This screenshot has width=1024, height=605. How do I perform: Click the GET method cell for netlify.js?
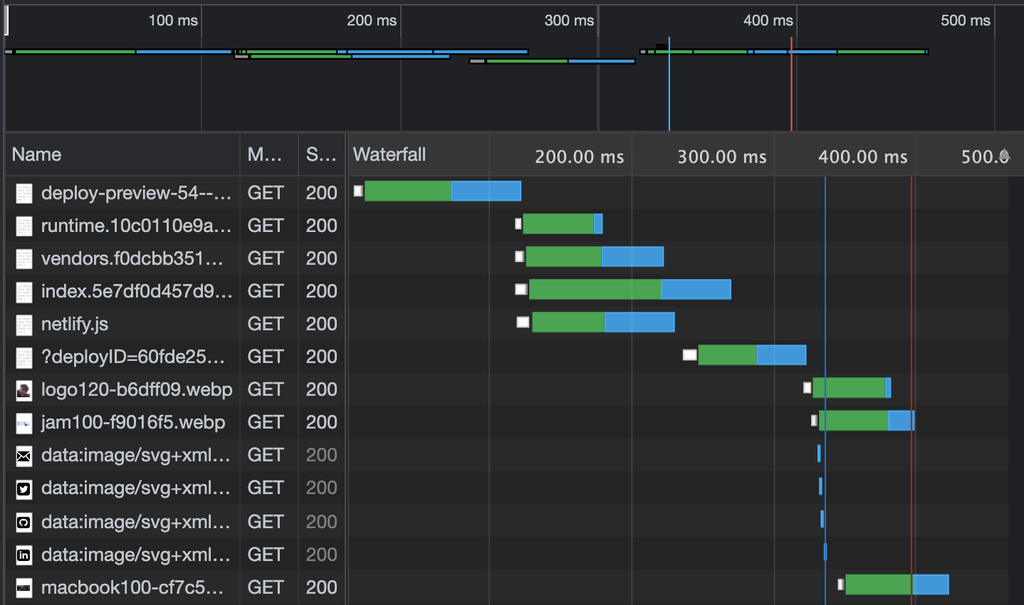[265, 325]
